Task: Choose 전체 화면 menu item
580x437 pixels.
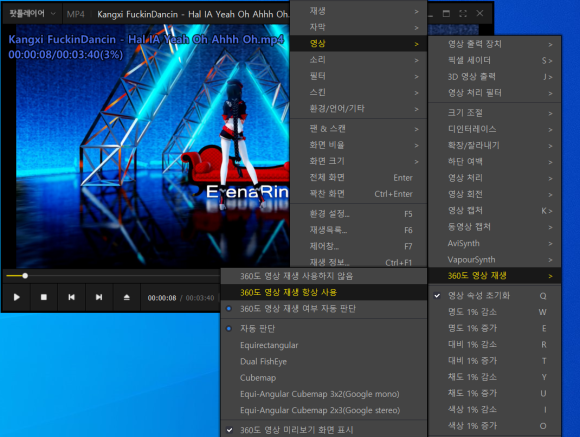Action: pyautogui.click(x=358, y=178)
